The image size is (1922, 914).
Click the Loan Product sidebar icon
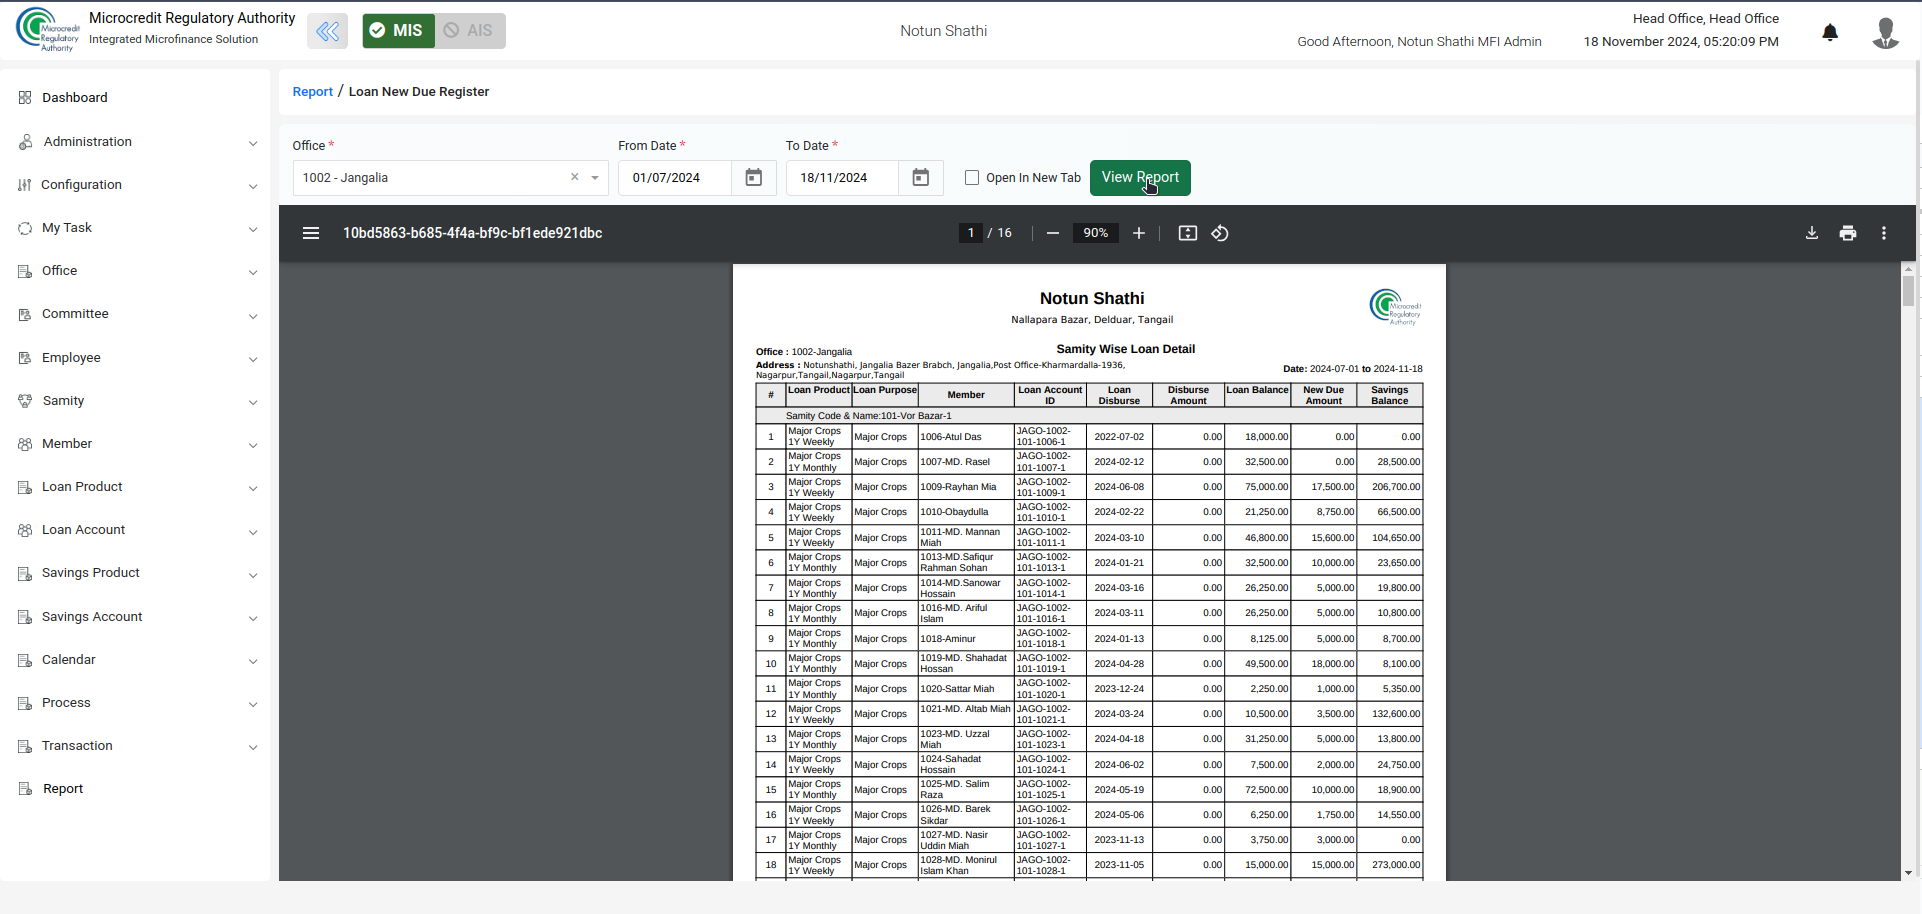(25, 487)
